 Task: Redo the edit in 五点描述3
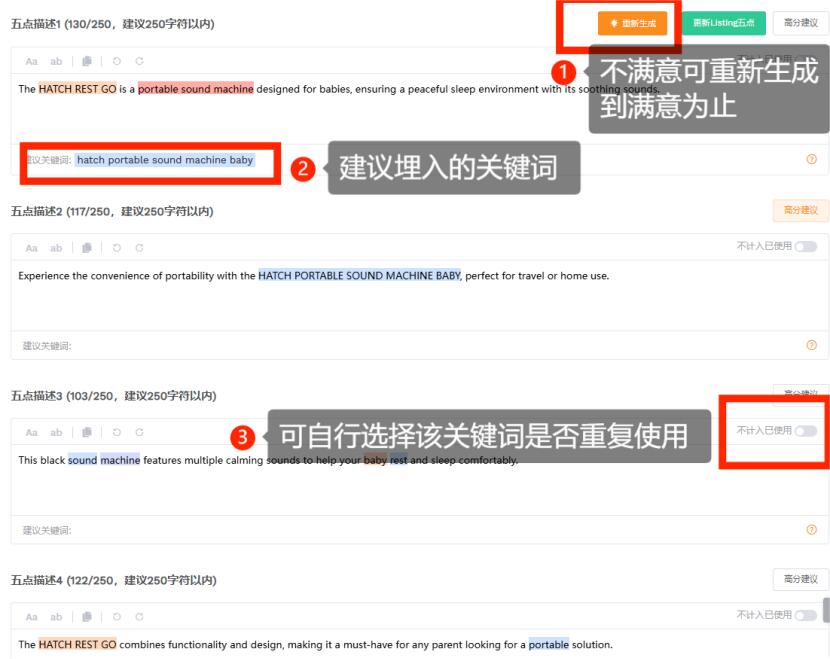point(139,432)
